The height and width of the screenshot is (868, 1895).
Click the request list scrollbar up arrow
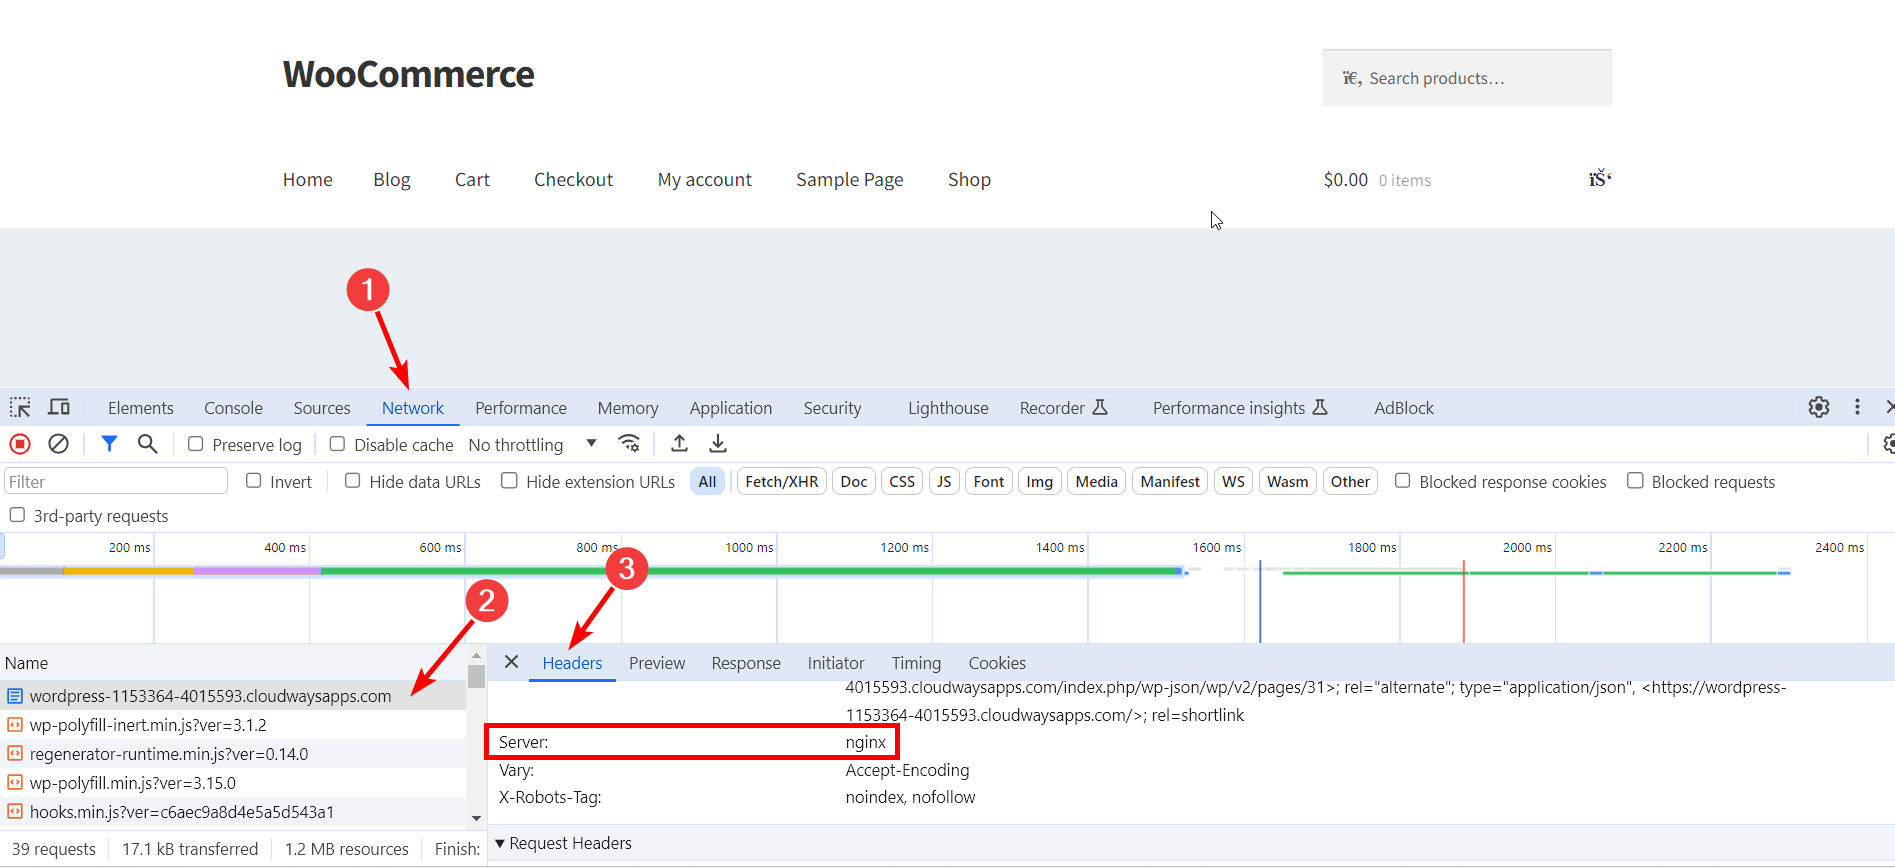point(476,656)
